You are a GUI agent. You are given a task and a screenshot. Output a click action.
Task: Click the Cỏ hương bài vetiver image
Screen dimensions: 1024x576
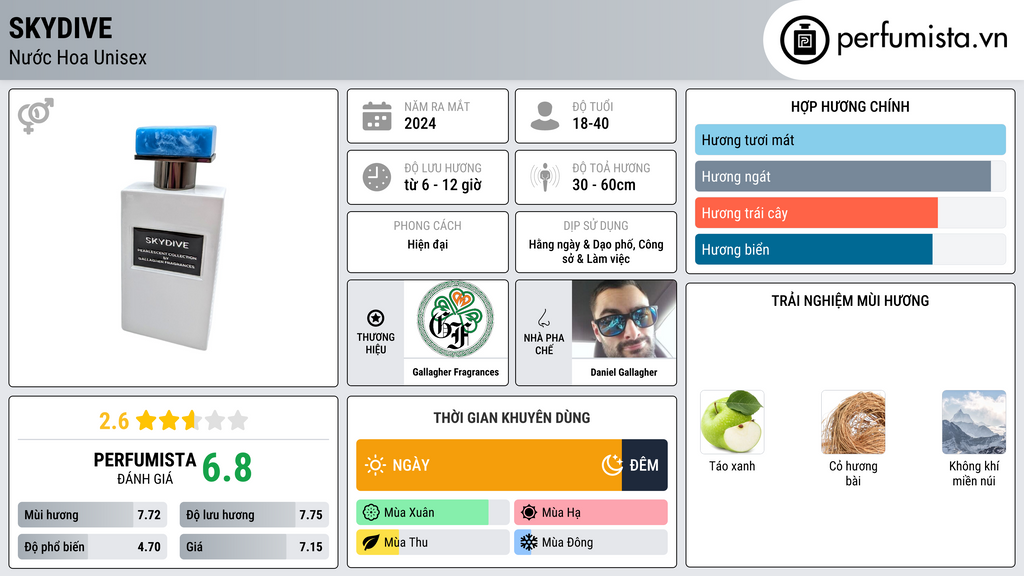pyautogui.click(x=853, y=422)
